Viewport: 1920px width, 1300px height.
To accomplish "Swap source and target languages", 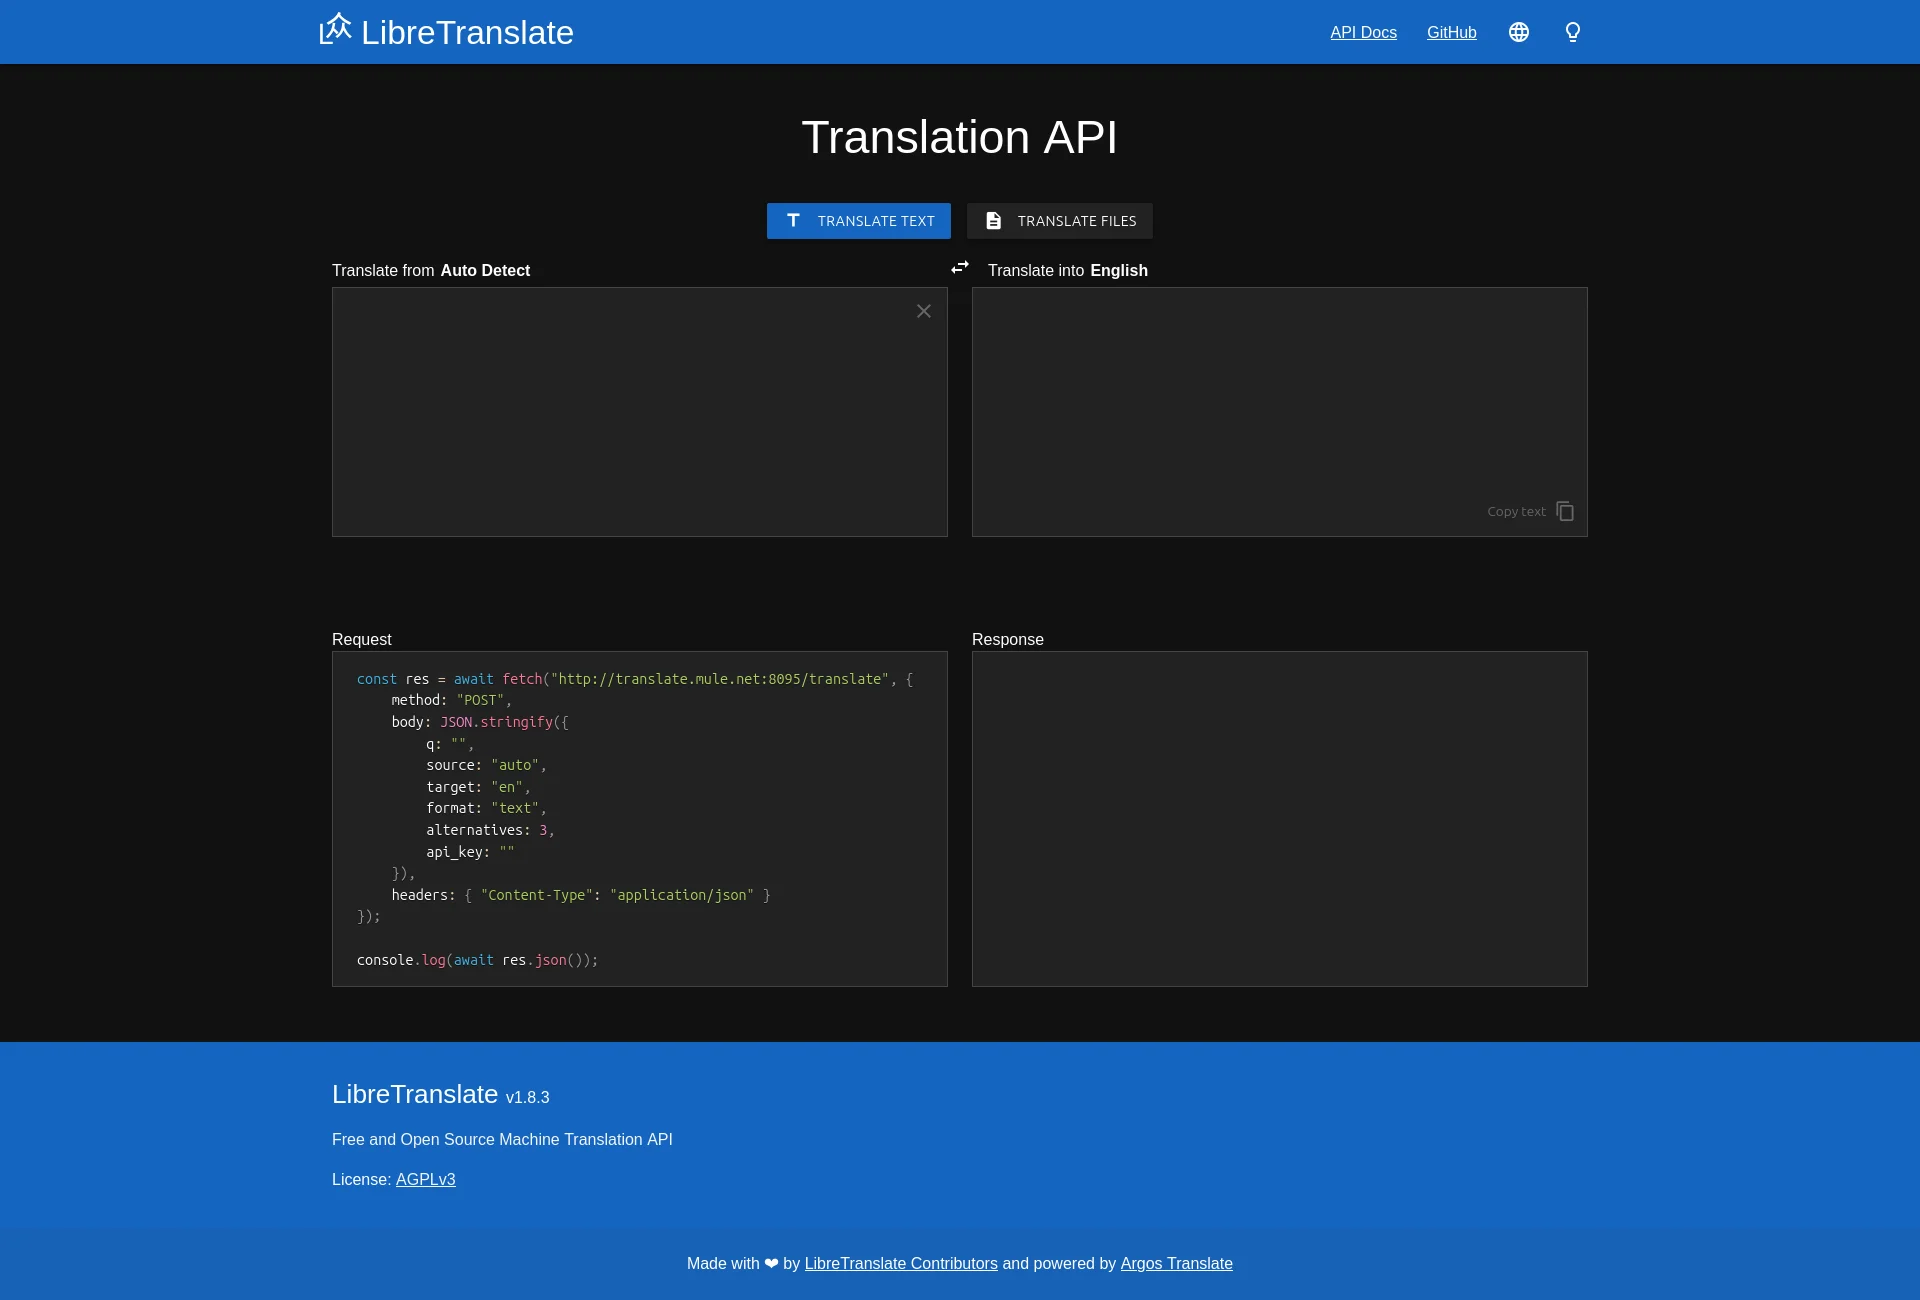I will click(960, 267).
